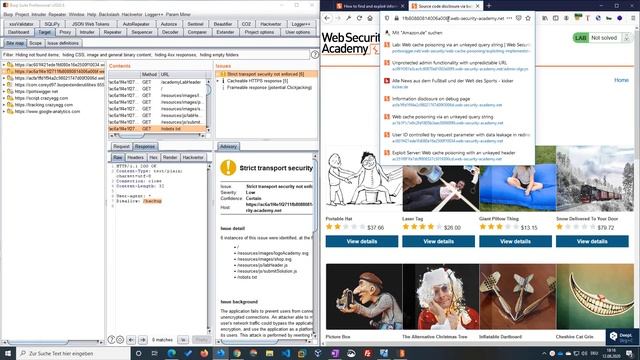Screen dimensions: 640x360
Task: Toggle the Firefox sidebar icon
Action: point(556,18)
